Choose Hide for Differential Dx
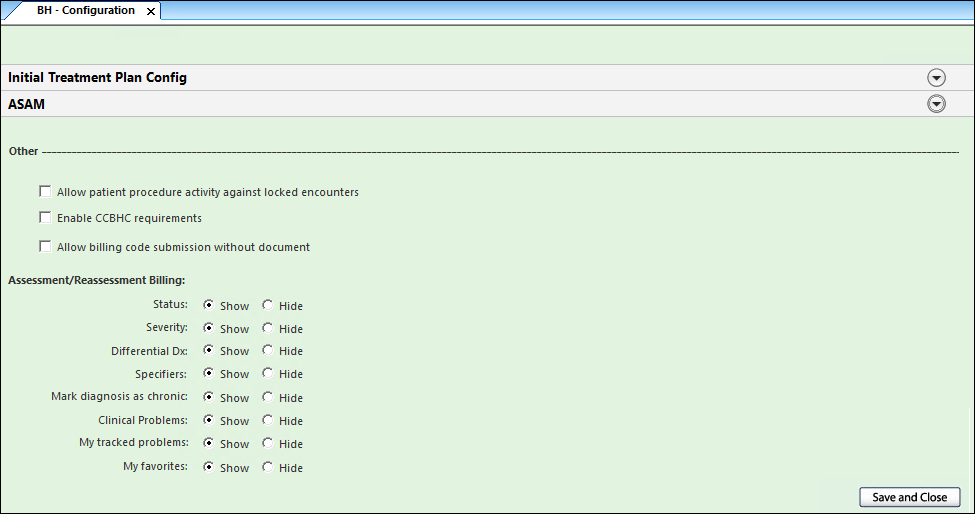This screenshot has height=514, width=975. pos(268,350)
